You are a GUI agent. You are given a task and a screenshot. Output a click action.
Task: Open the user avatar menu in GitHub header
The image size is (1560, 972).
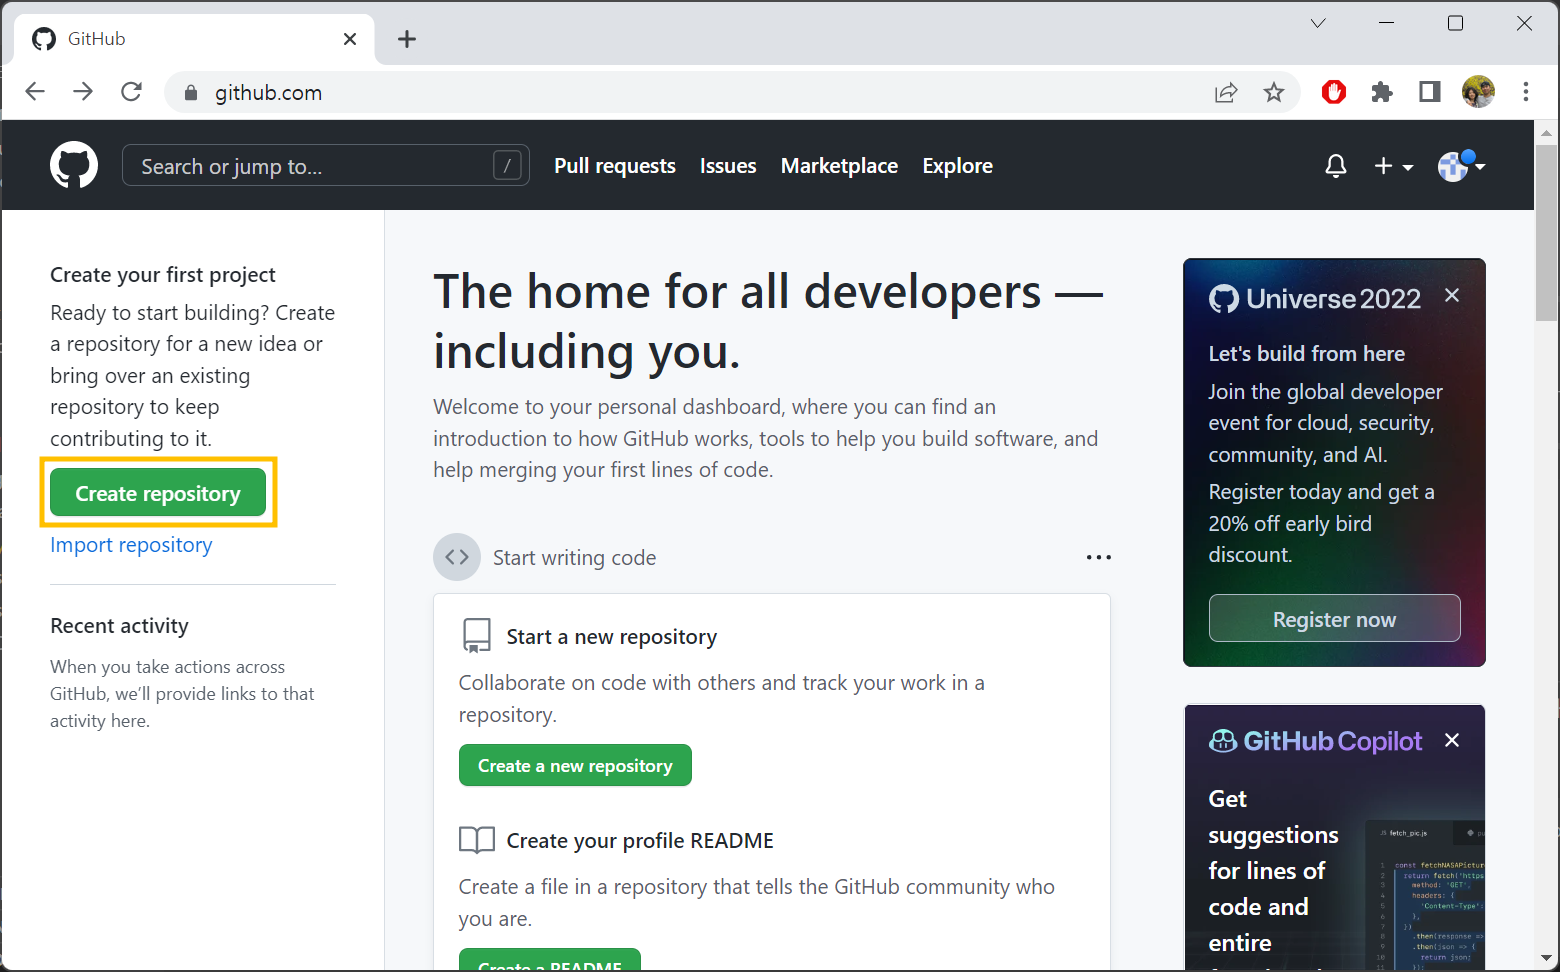pyautogui.click(x=1461, y=165)
